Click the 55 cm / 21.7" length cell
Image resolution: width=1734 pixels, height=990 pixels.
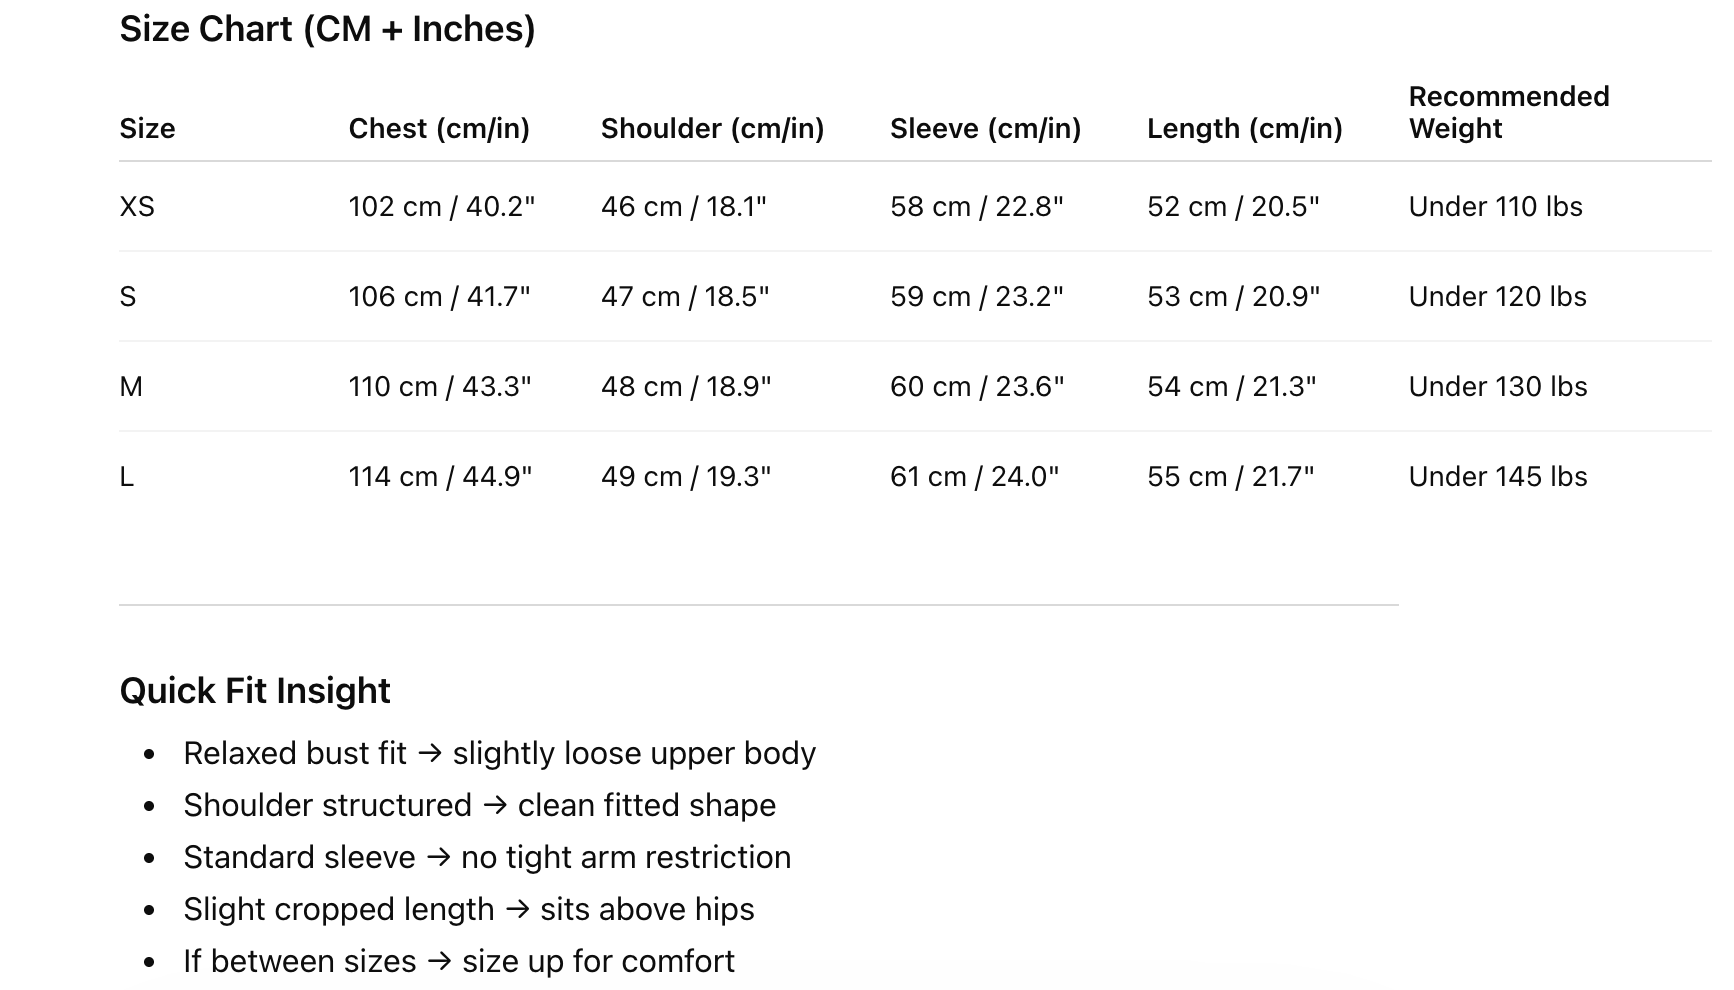coord(1230,476)
